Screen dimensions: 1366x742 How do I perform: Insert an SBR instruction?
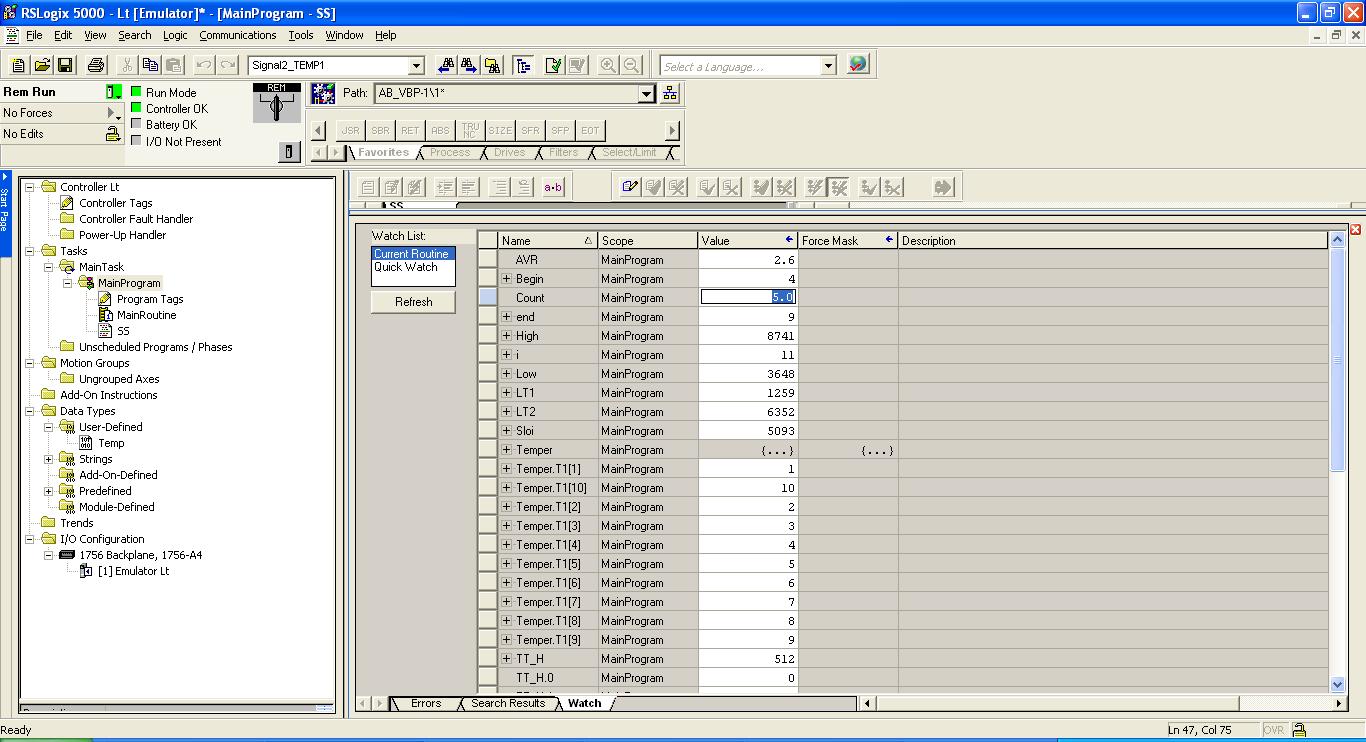(380, 130)
